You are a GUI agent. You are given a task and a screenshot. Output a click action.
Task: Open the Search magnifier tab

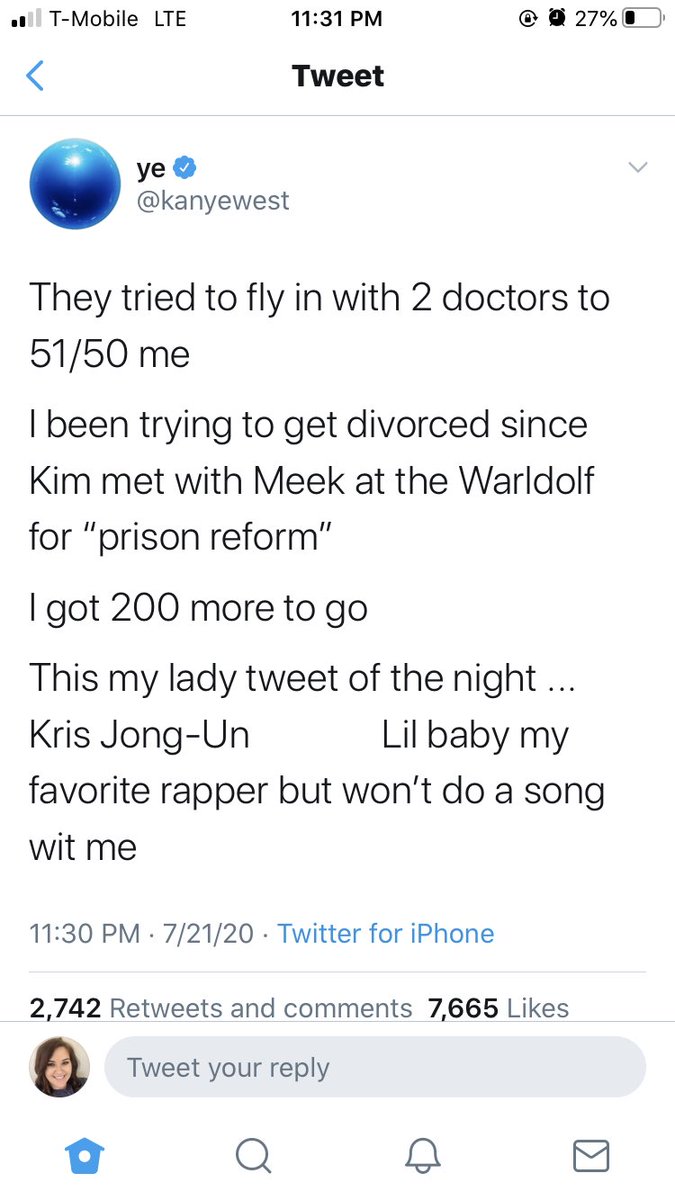click(x=254, y=1155)
